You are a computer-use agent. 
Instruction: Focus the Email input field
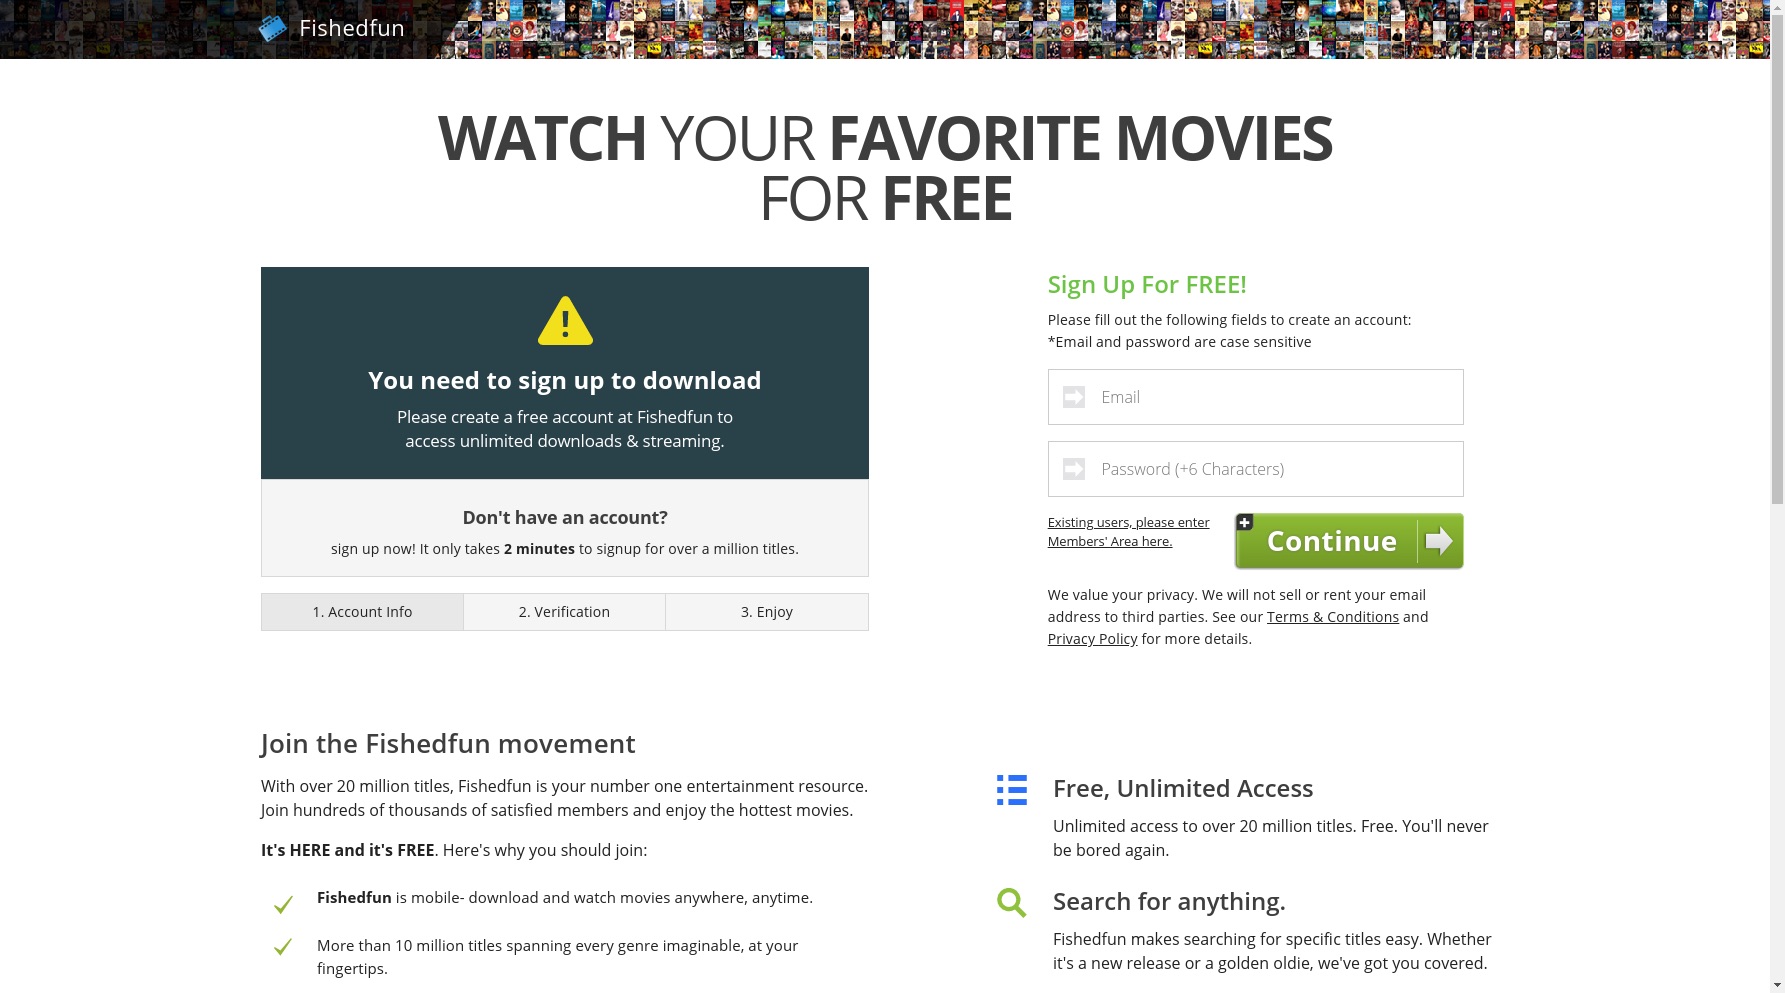tap(1255, 397)
